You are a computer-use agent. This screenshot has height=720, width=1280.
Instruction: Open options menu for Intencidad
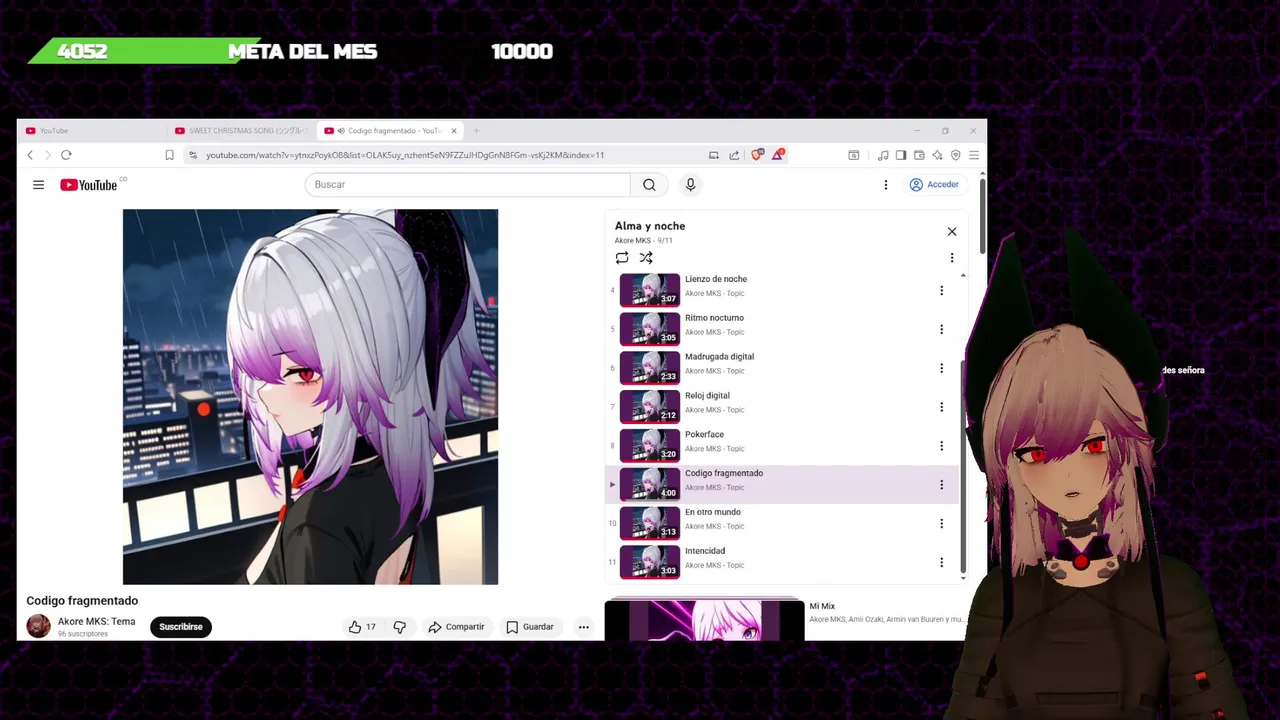coord(941,562)
